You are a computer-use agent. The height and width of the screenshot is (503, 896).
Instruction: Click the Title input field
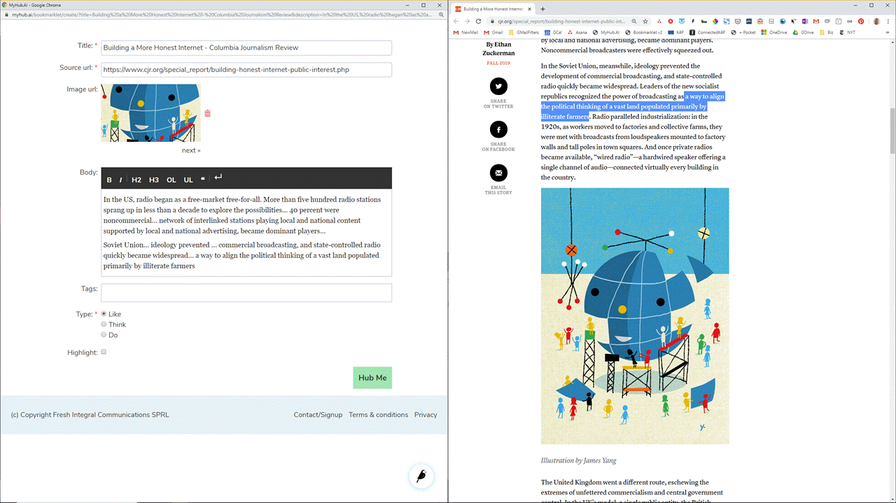(246, 47)
